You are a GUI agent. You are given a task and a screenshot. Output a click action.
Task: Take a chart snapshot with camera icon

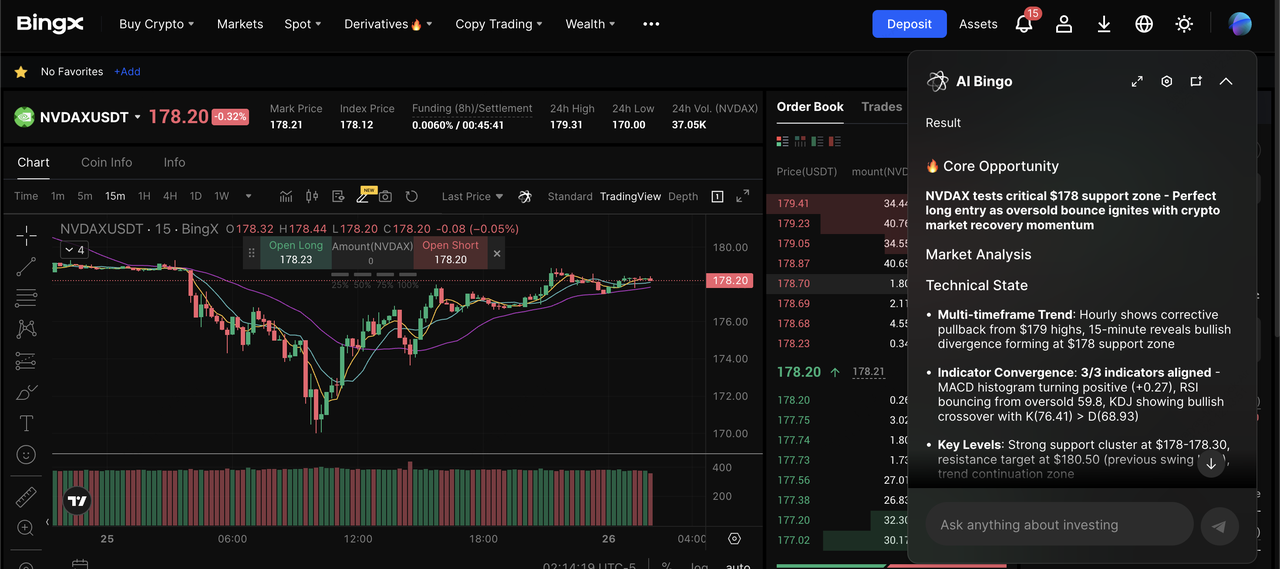385,196
